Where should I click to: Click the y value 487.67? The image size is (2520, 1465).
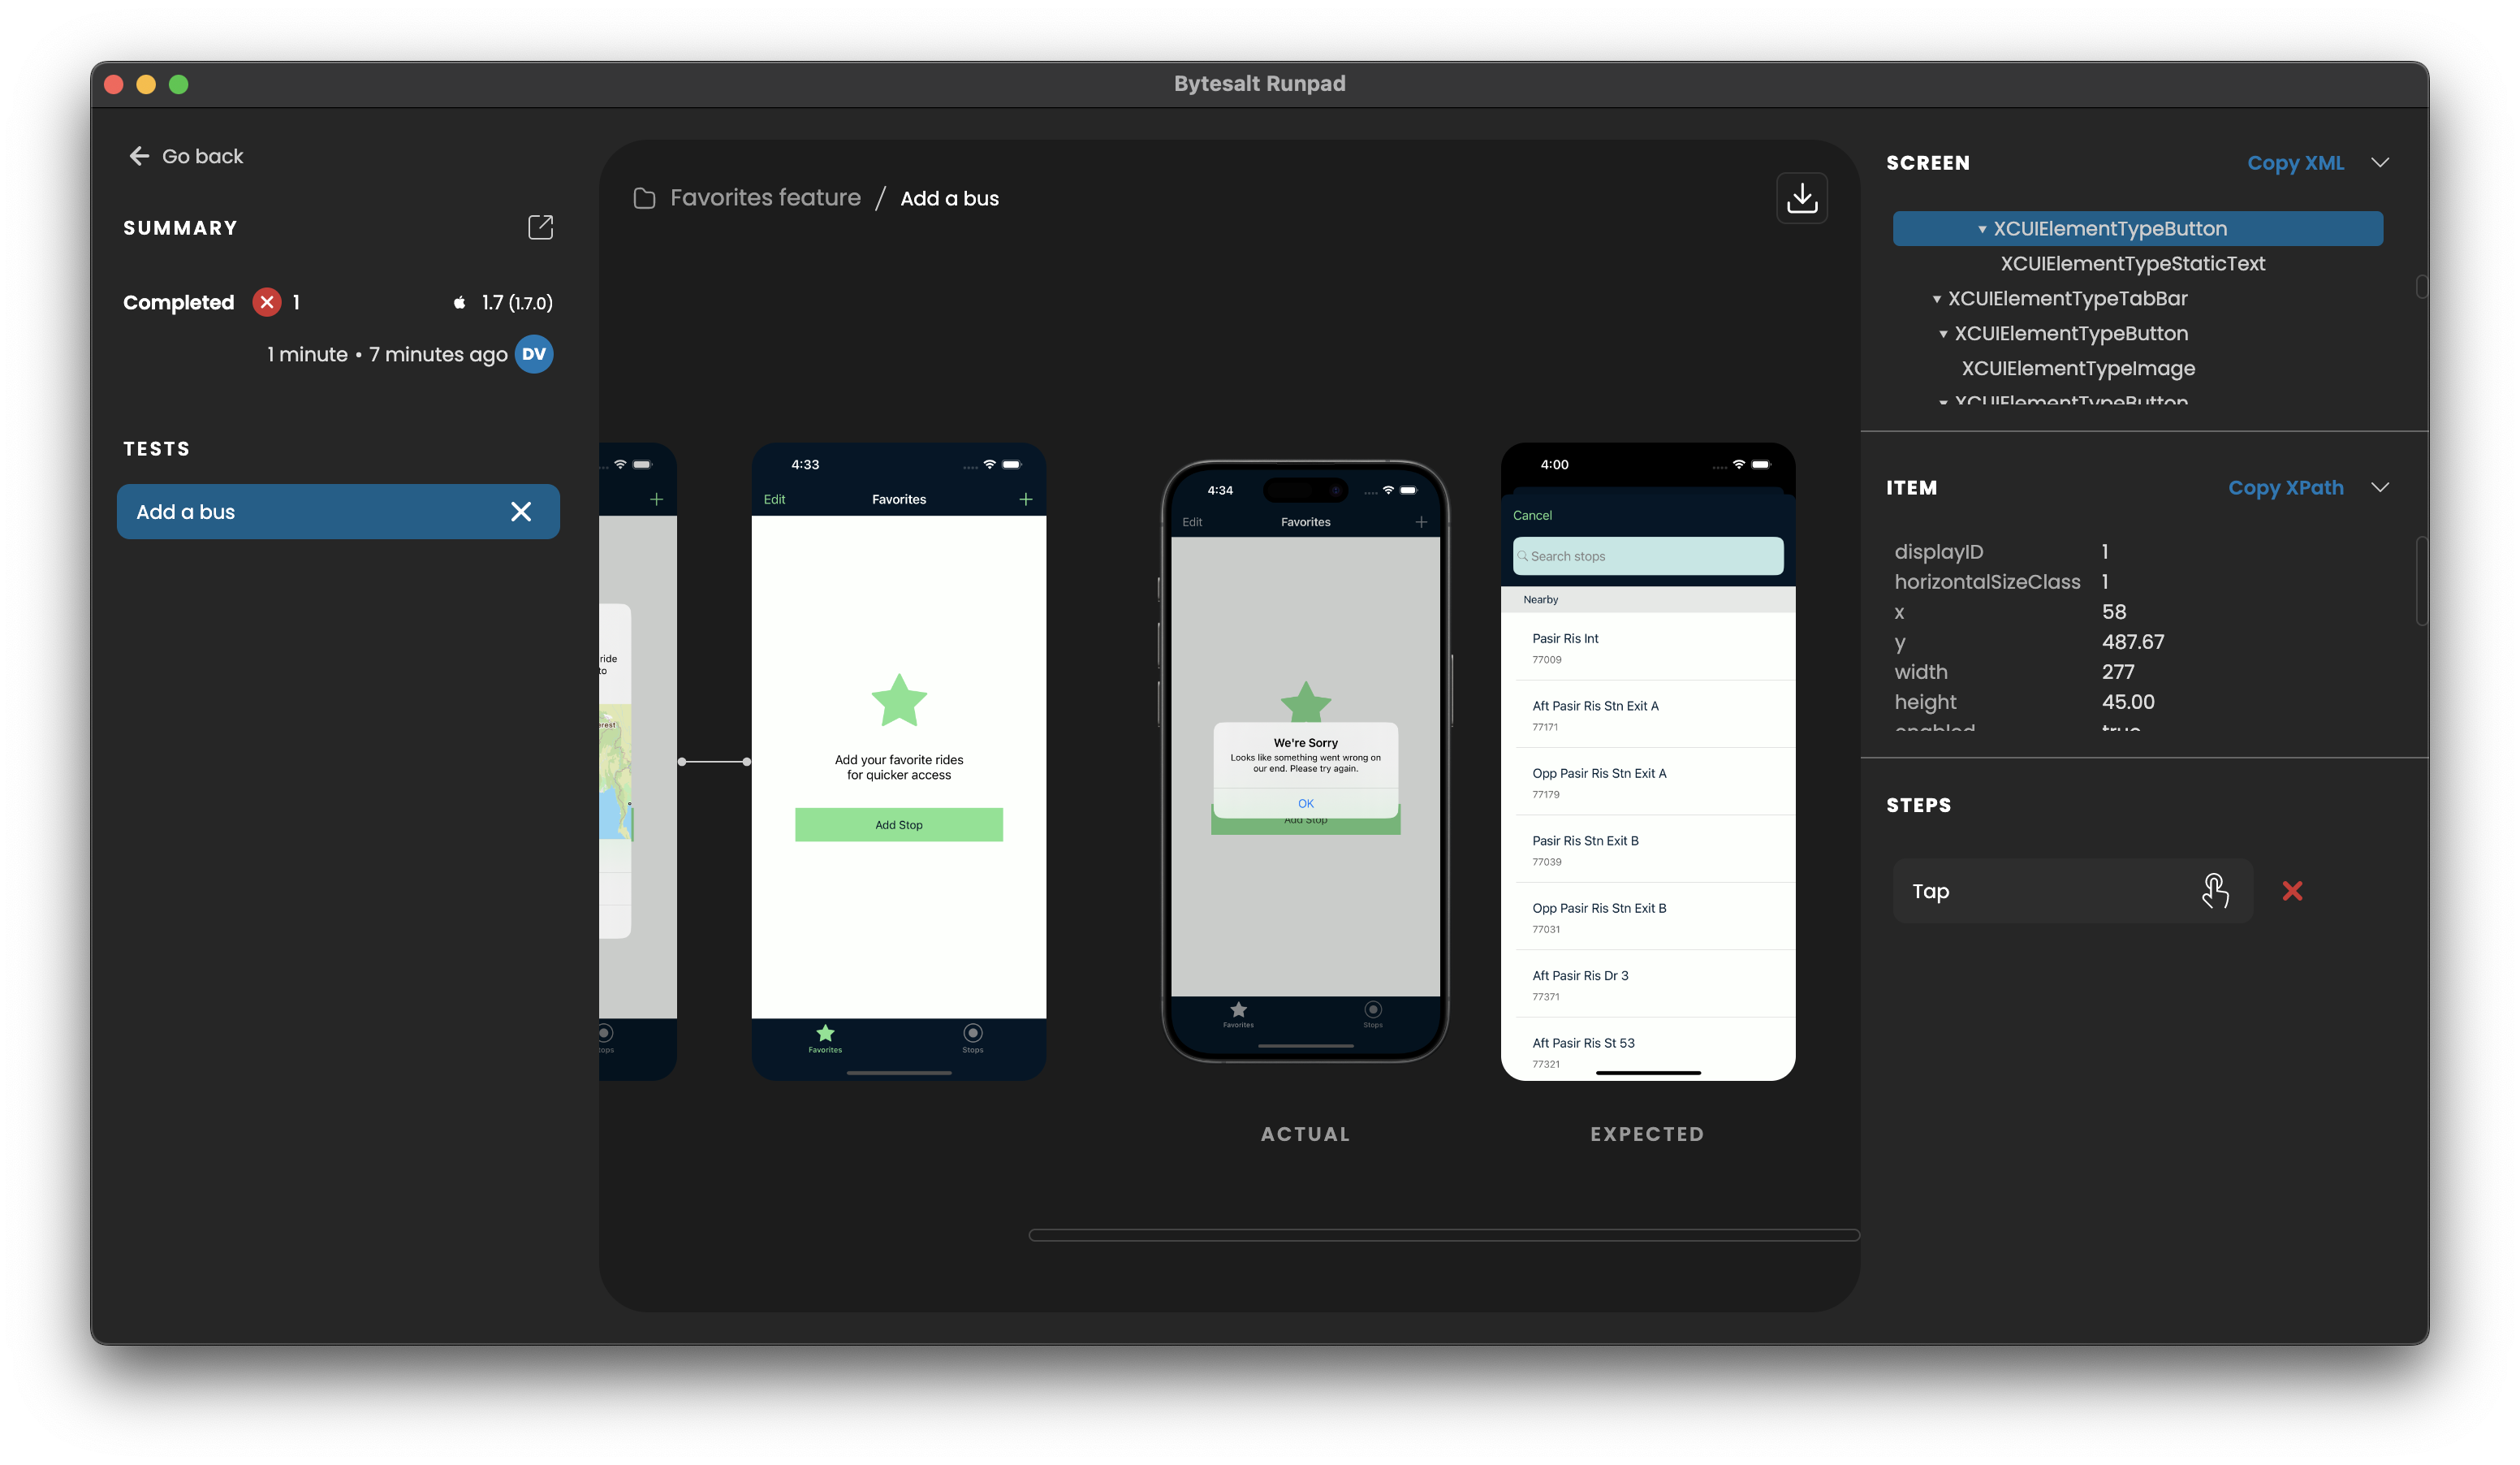2133,642
